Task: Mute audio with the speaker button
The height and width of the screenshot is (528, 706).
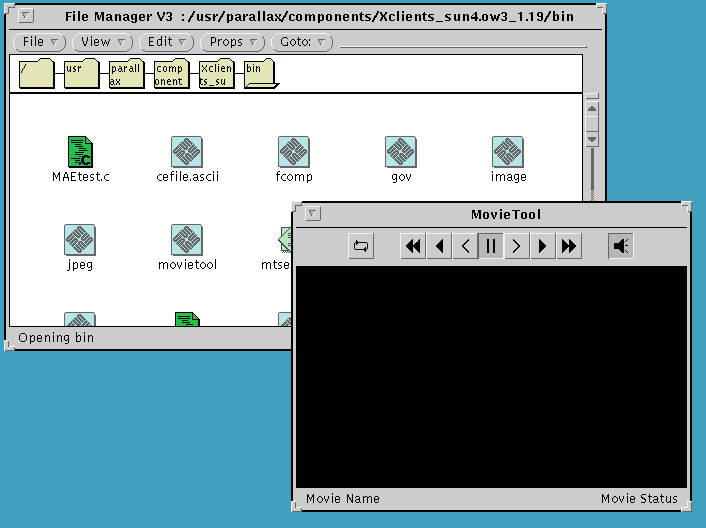Action: [x=621, y=246]
